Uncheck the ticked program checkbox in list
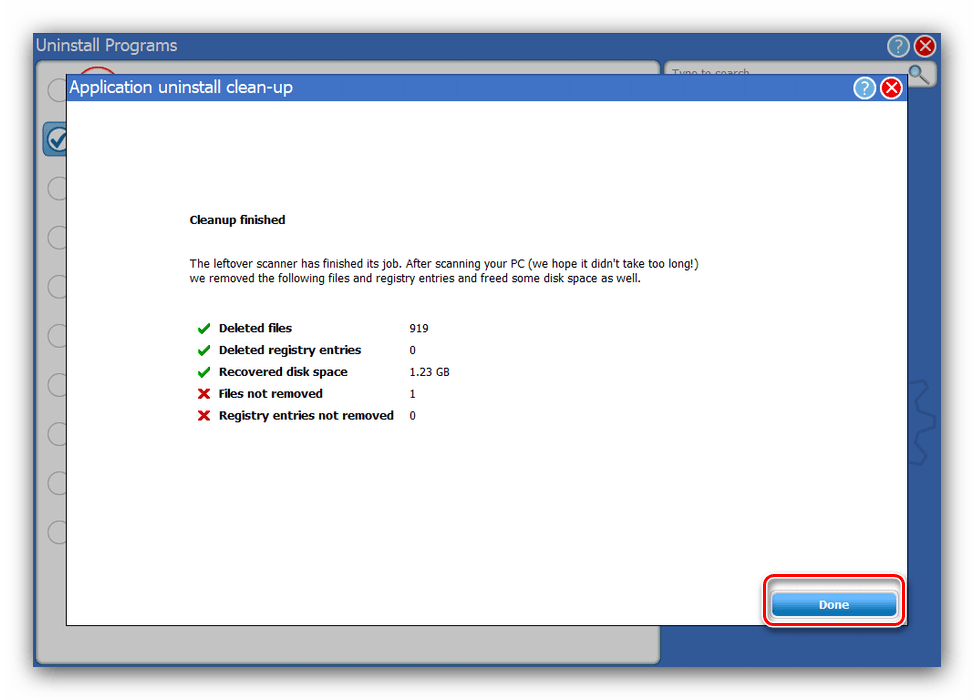The width and height of the screenshot is (974, 700). click(x=56, y=139)
